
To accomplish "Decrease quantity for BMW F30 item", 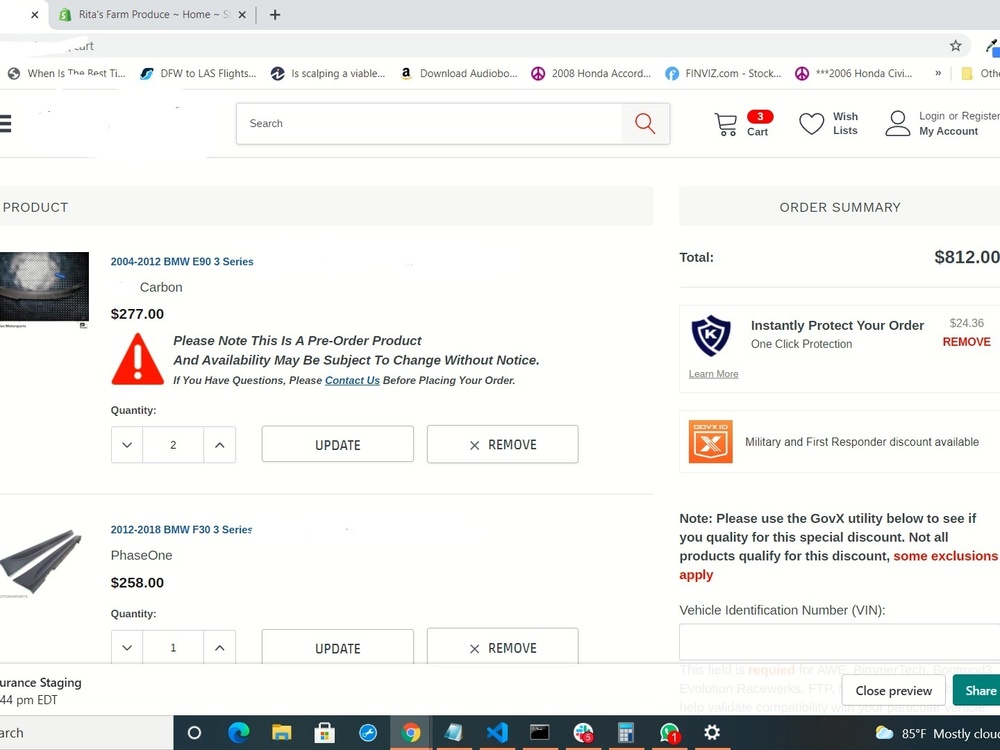I will pyautogui.click(x=127, y=647).
